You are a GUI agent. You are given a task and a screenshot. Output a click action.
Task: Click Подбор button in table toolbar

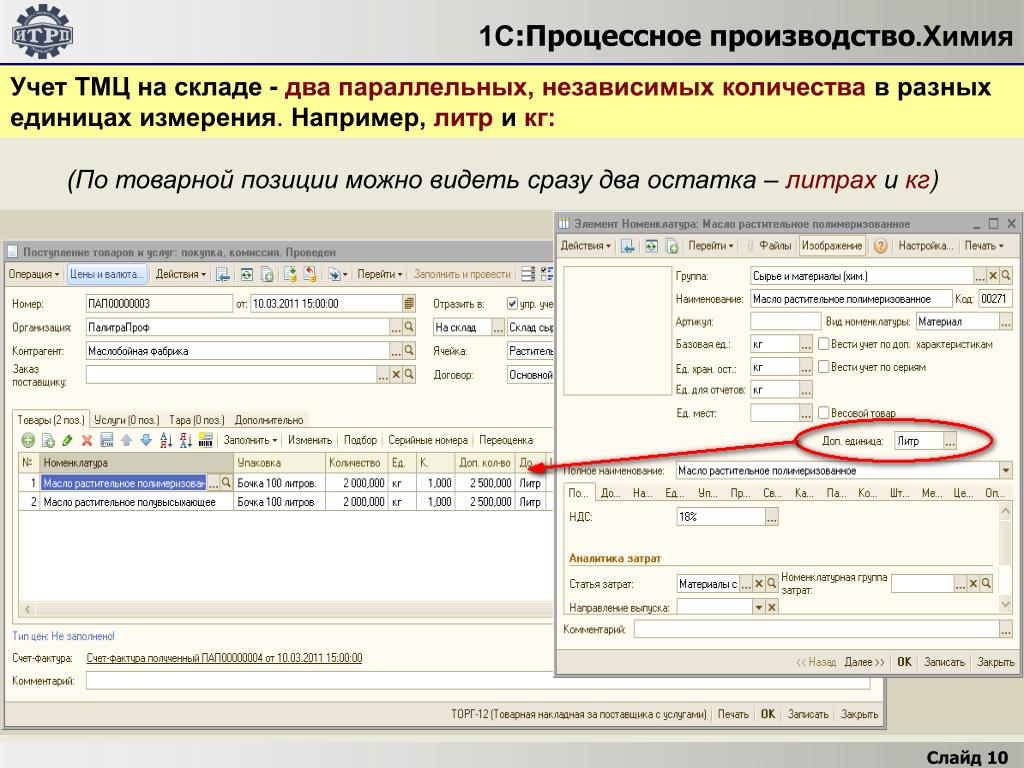(x=360, y=441)
